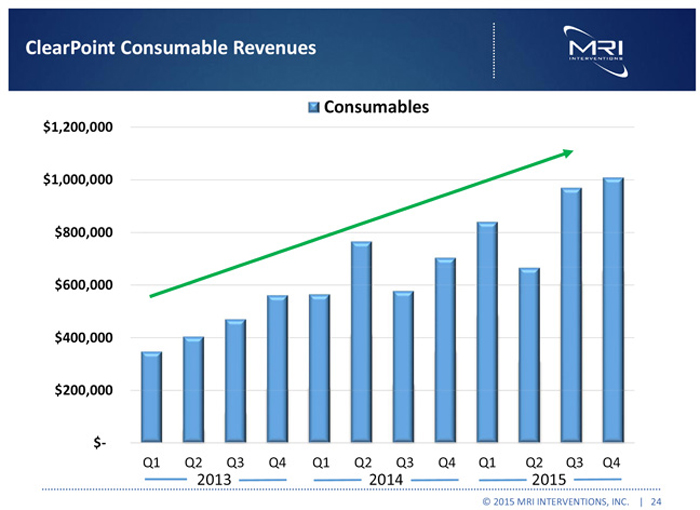Click the slide page number 24

coord(656,500)
